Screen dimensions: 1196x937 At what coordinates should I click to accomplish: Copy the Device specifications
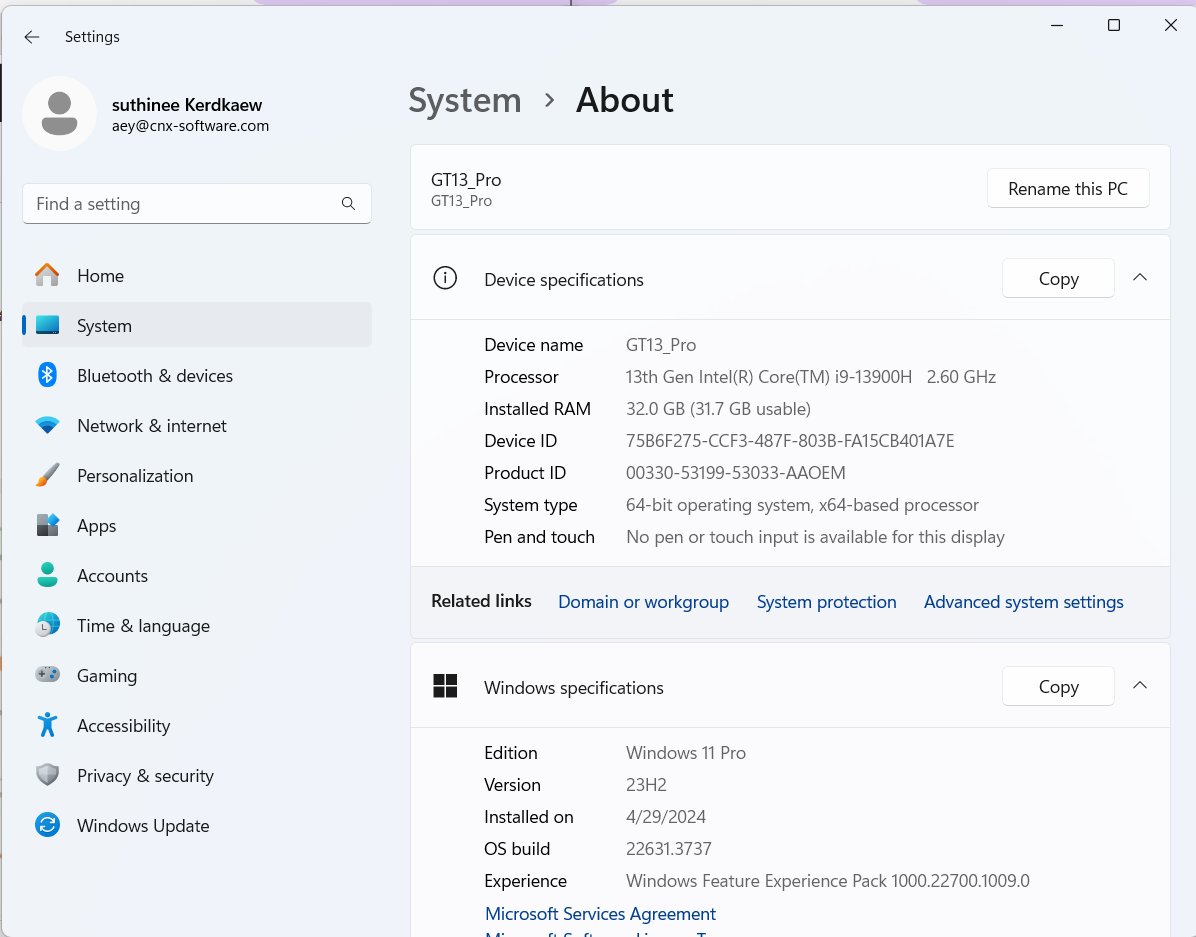(x=1059, y=279)
